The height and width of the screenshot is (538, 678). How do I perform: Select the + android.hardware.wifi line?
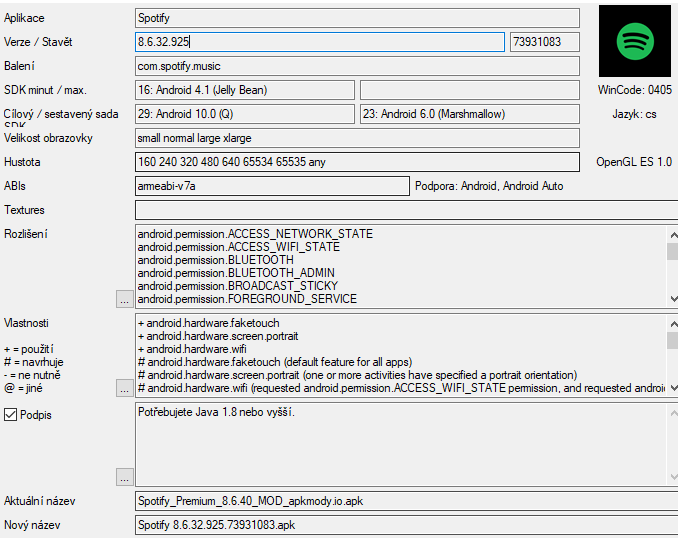pos(192,349)
